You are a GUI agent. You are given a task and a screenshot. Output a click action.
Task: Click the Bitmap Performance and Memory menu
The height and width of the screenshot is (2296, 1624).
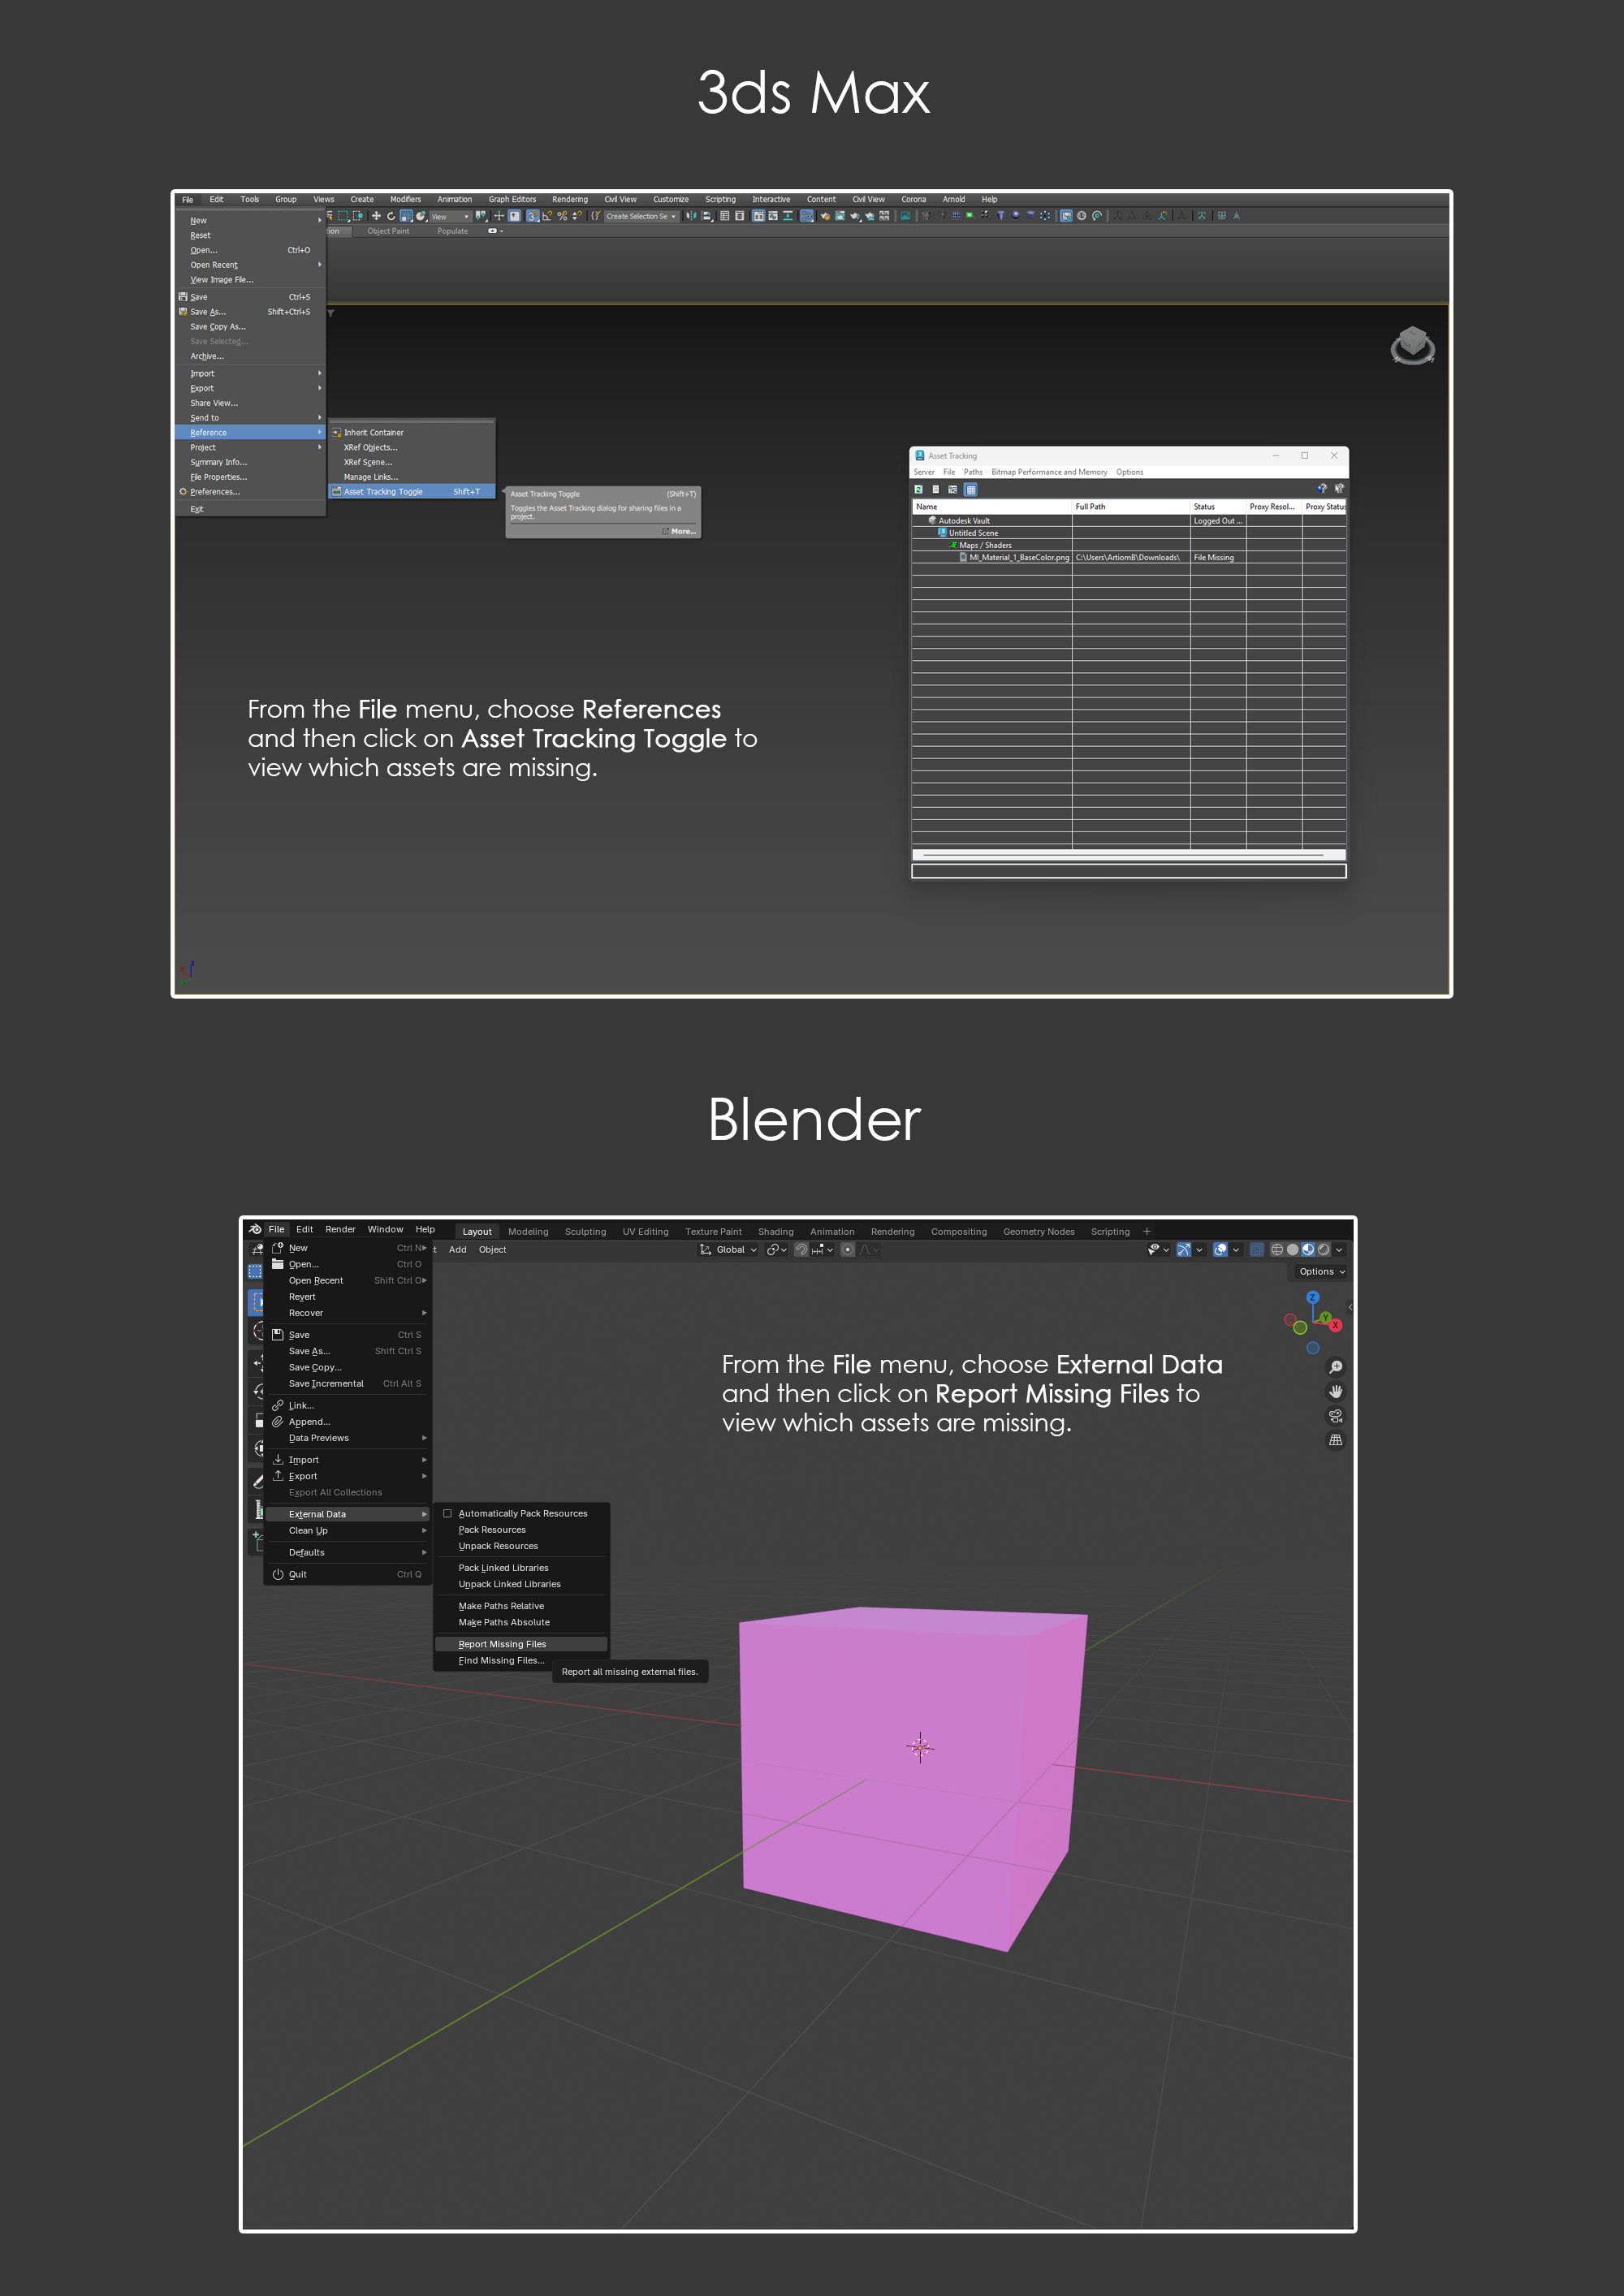coord(1048,472)
